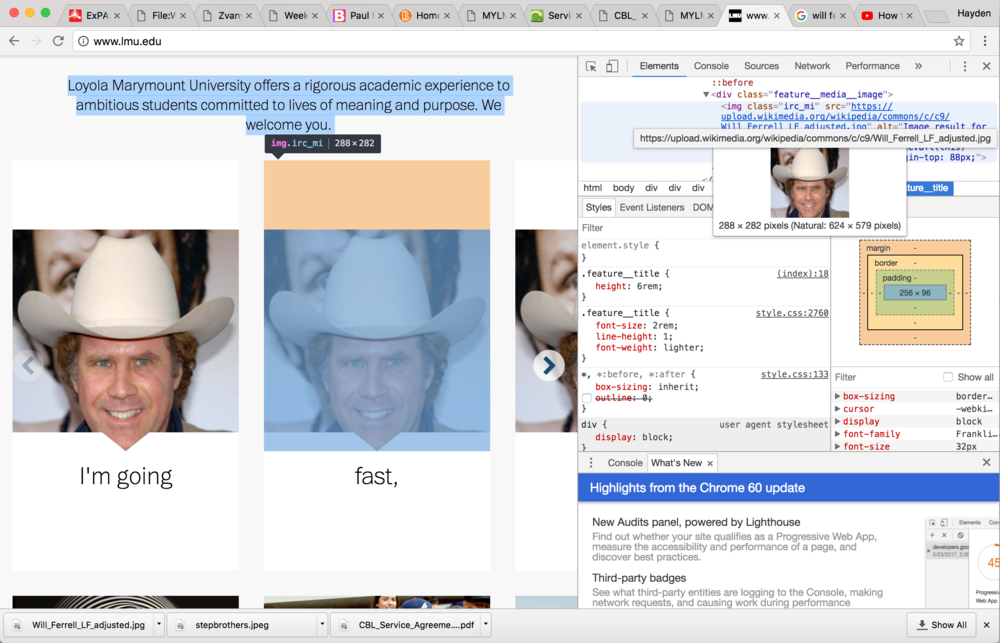Open options arrow for CBL_Service_Agreement pdf download
Screen dimensions: 1000x643
[x=486, y=625]
